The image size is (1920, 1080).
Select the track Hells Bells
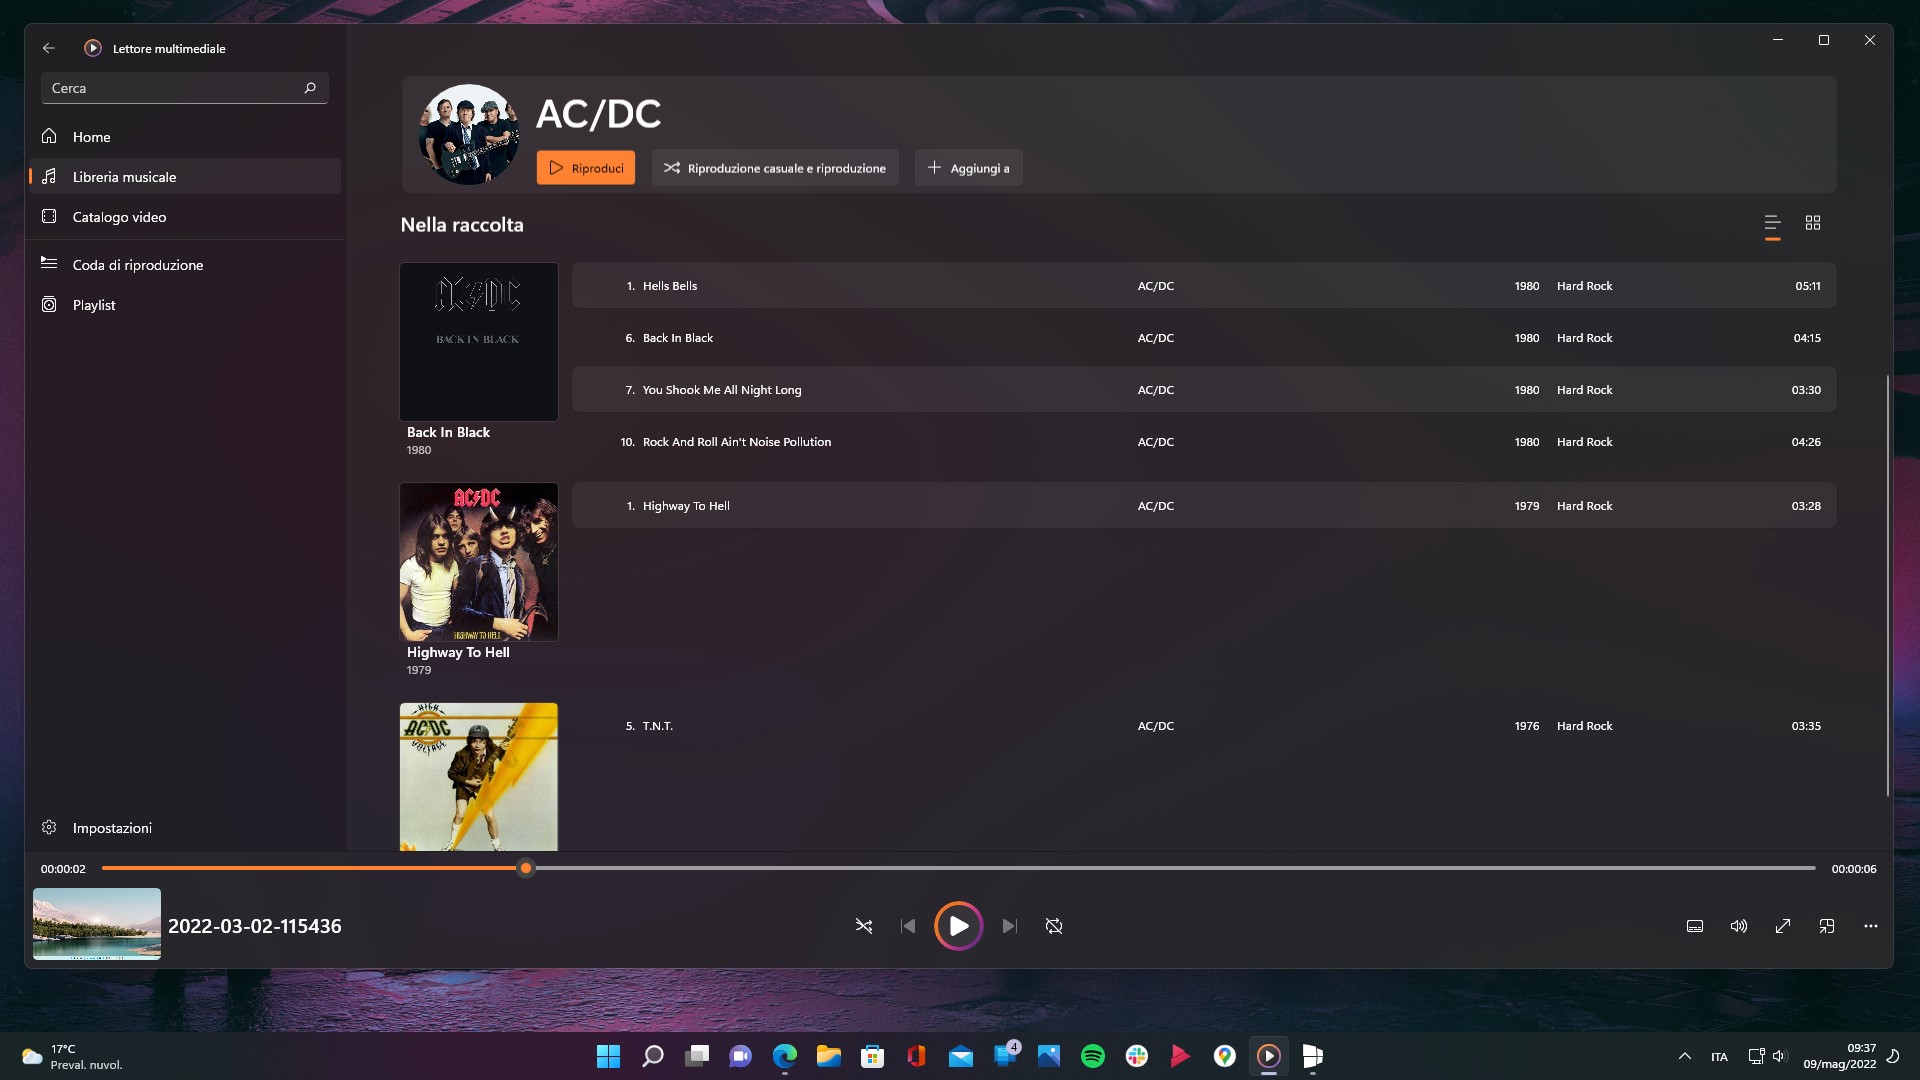tap(1204, 286)
